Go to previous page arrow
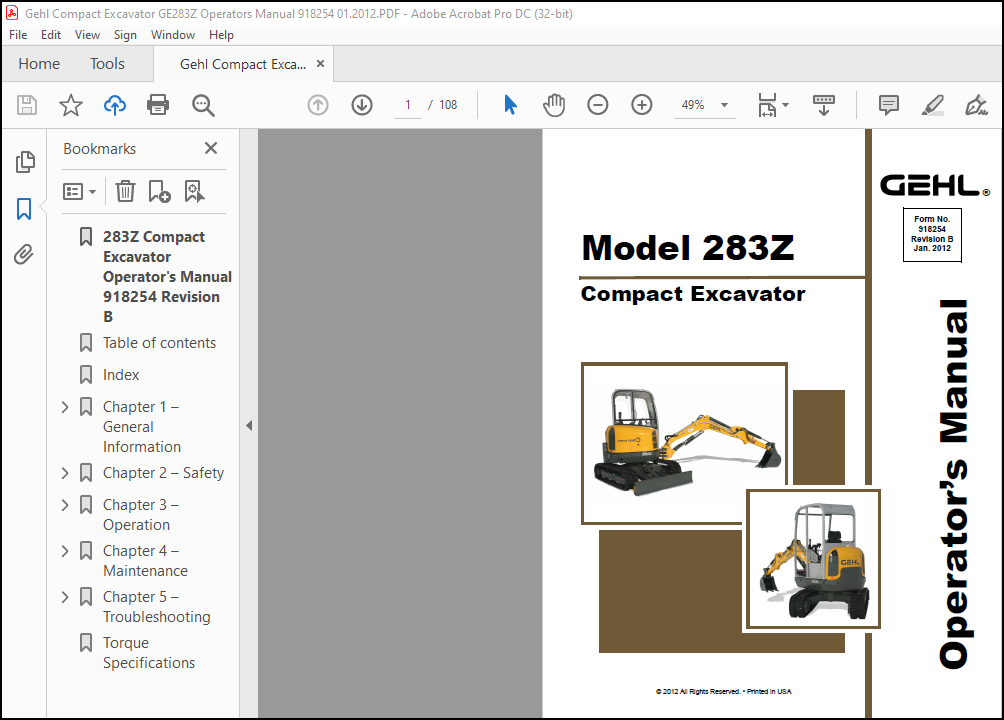The image size is (1004, 720). pos(318,105)
